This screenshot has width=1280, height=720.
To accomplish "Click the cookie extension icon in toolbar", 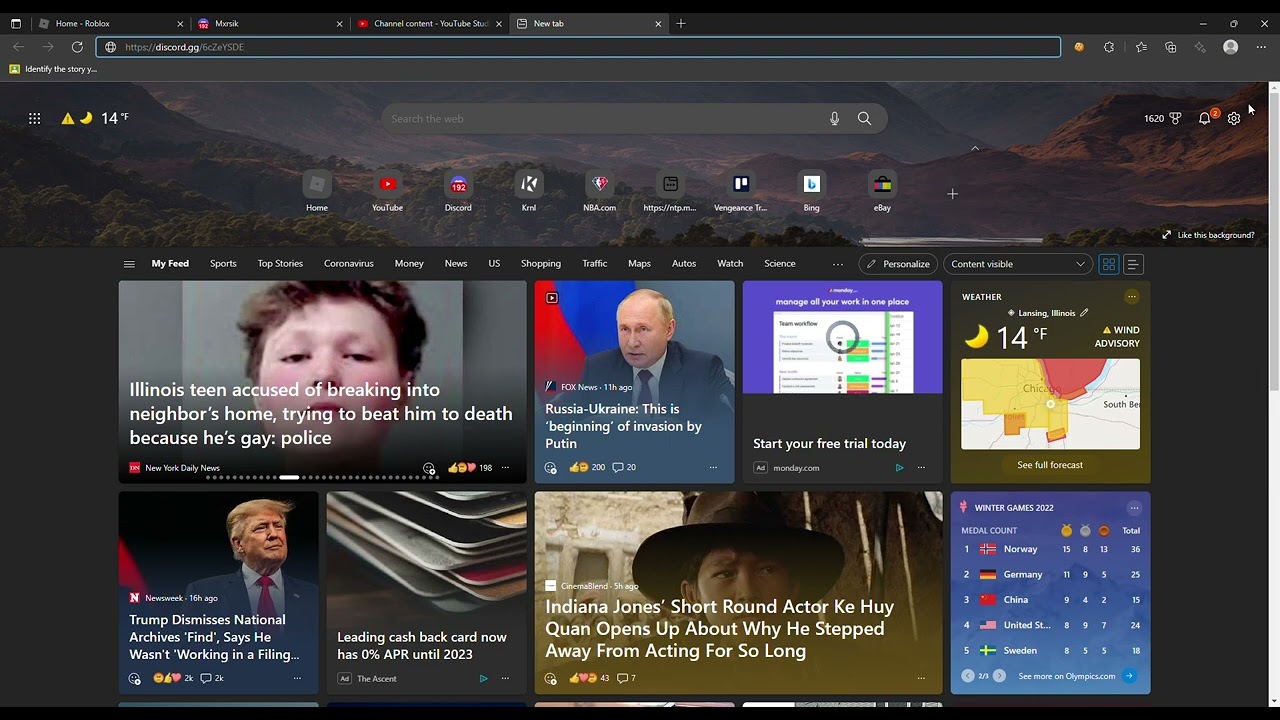I will click(1079, 47).
